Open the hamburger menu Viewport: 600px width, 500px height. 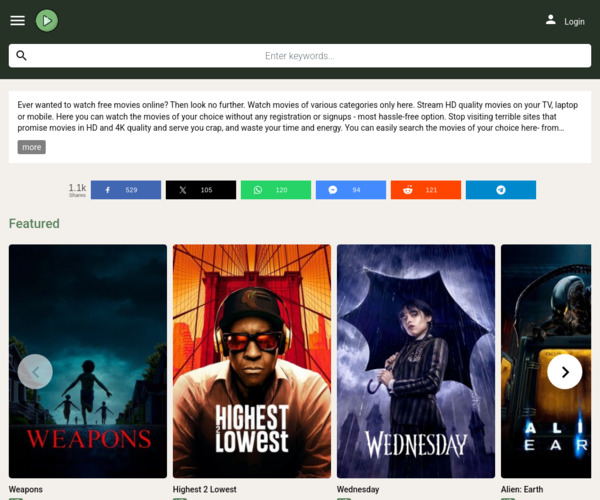click(18, 21)
